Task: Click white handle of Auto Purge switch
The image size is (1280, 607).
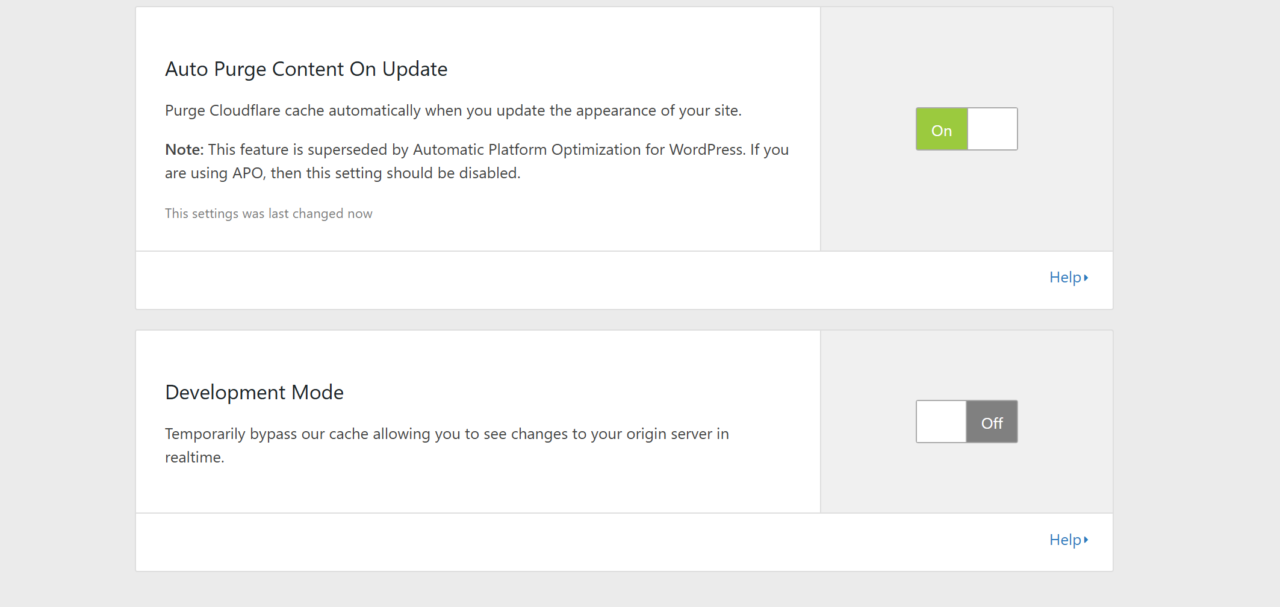Action: [992, 130]
